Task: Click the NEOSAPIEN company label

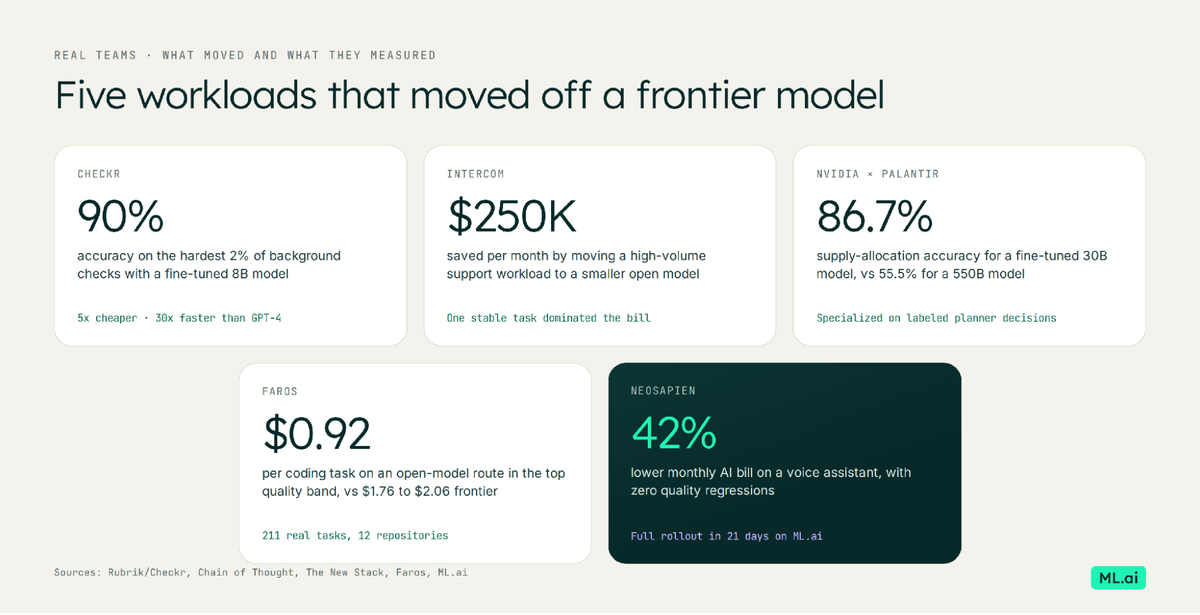Action: 663,391
